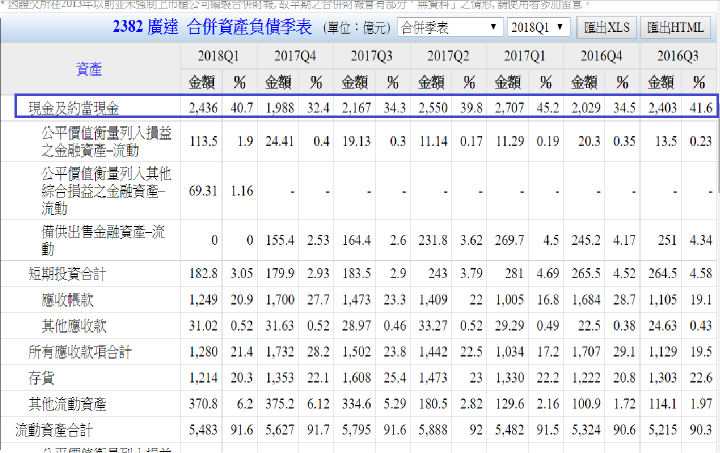Image resolution: width=720 pixels, height=453 pixels.
Task: Select the 應收帳款 row label
Action: coord(68,300)
